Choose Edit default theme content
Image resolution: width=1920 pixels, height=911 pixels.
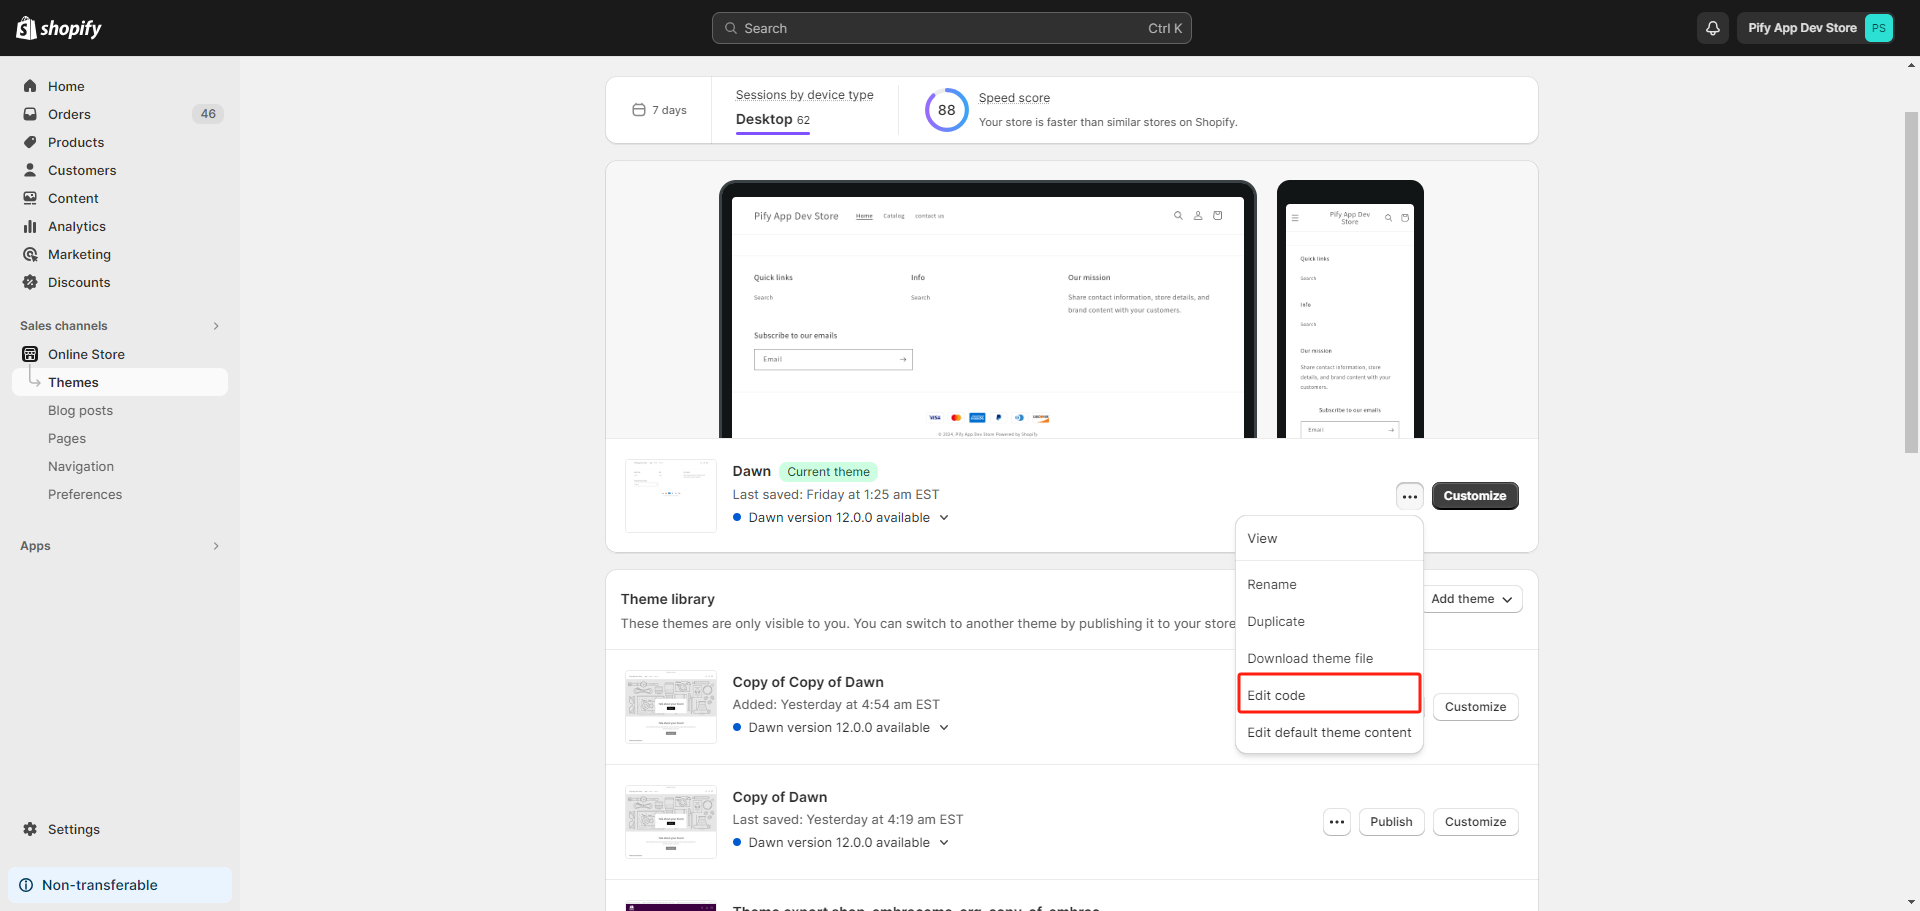[x=1329, y=732]
